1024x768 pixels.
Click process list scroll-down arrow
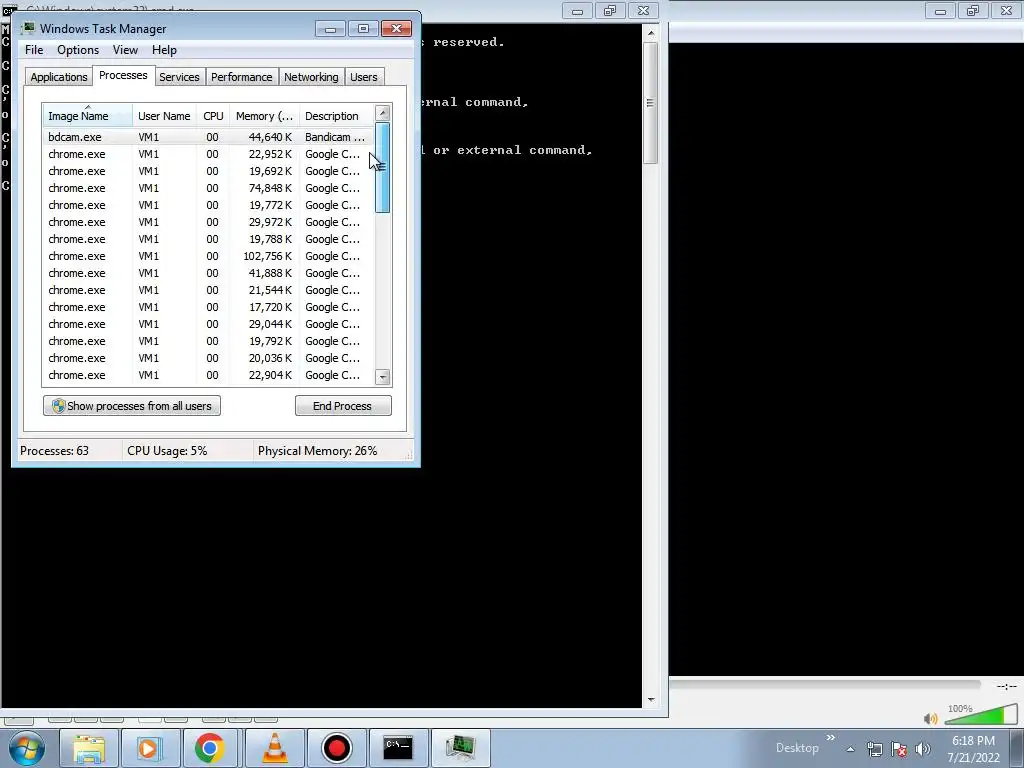point(383,377)
